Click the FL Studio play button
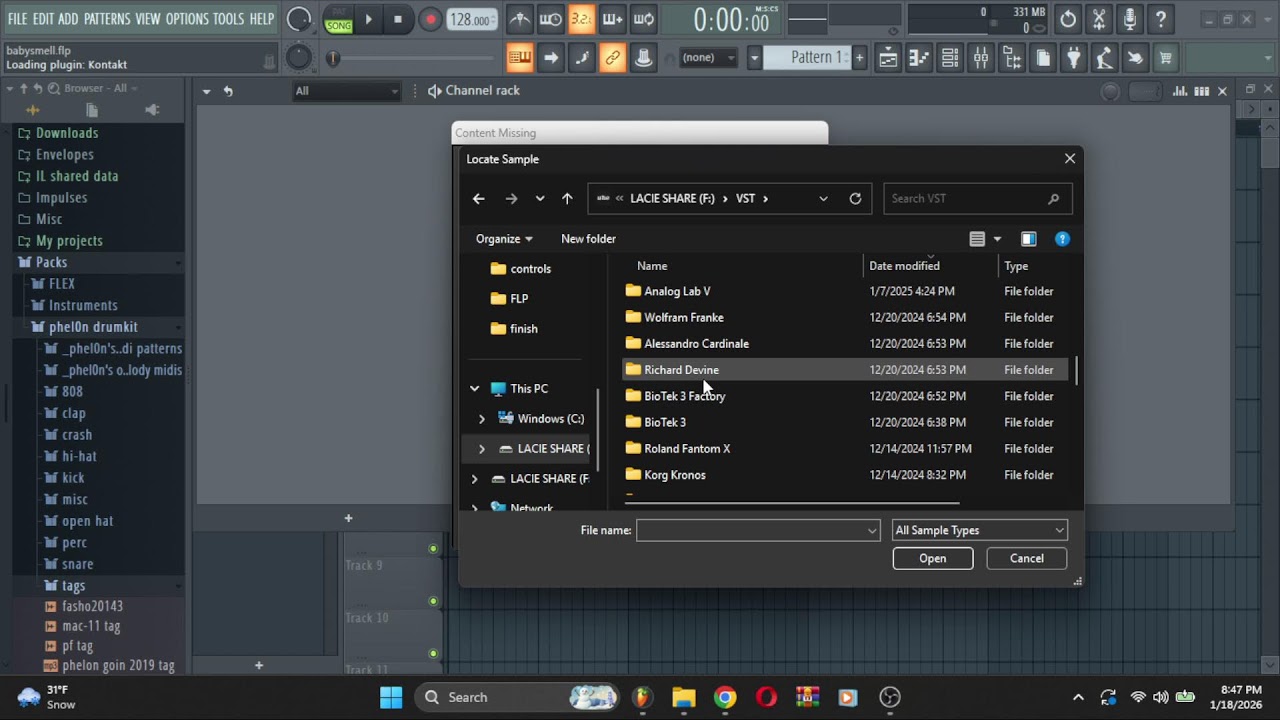1280x720 pixels. 368,19
